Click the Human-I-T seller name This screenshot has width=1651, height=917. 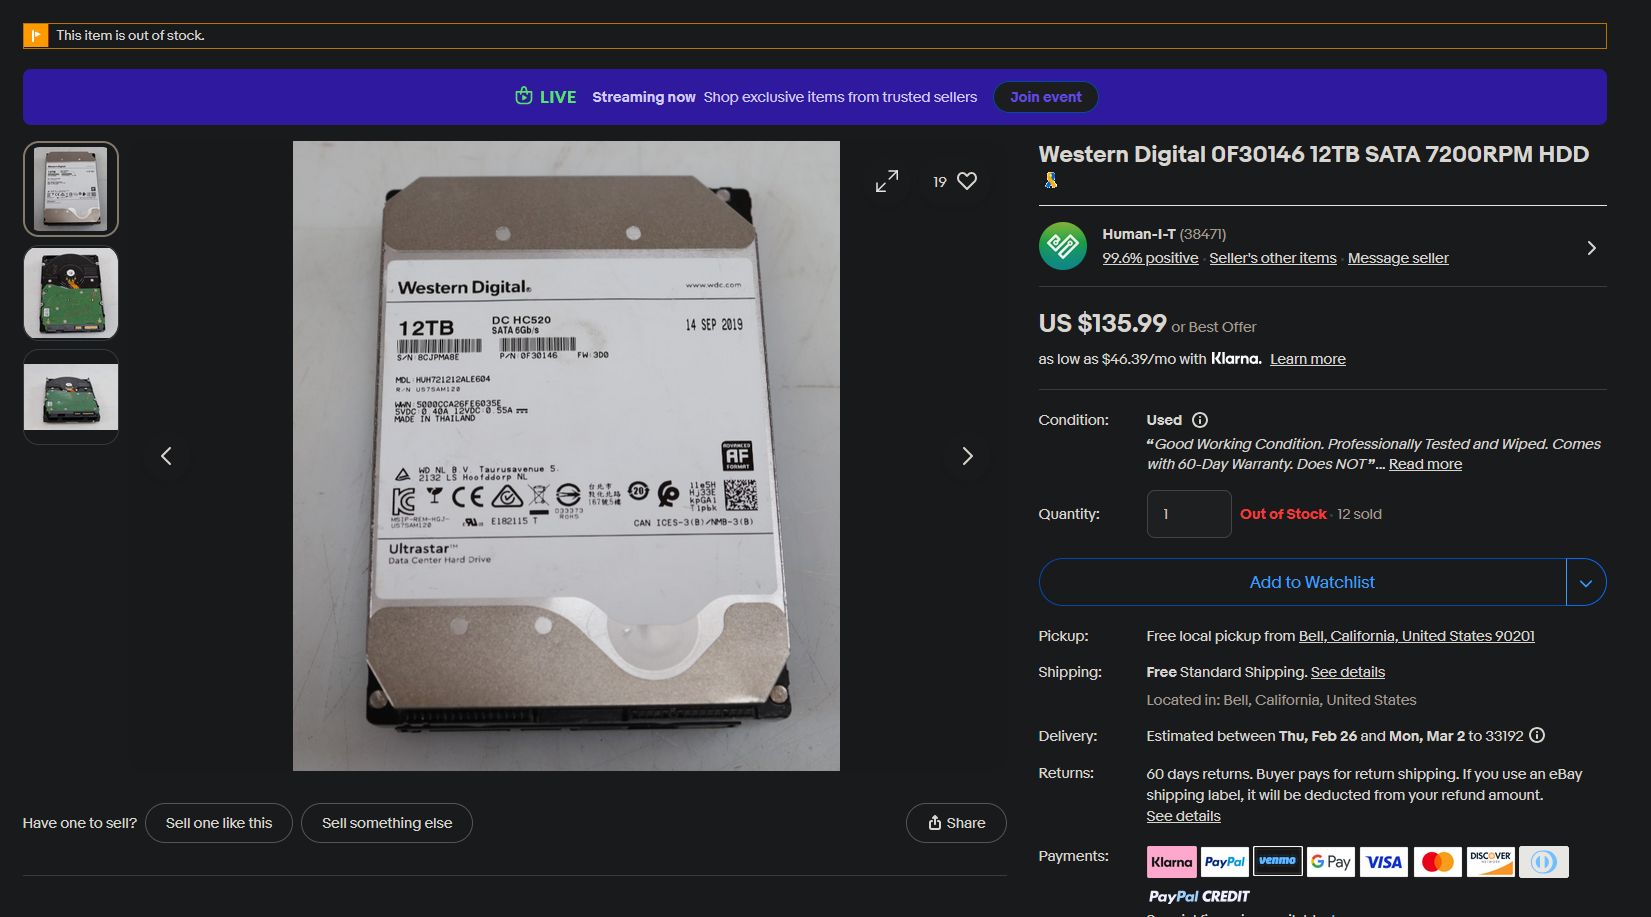[1139, 234]
